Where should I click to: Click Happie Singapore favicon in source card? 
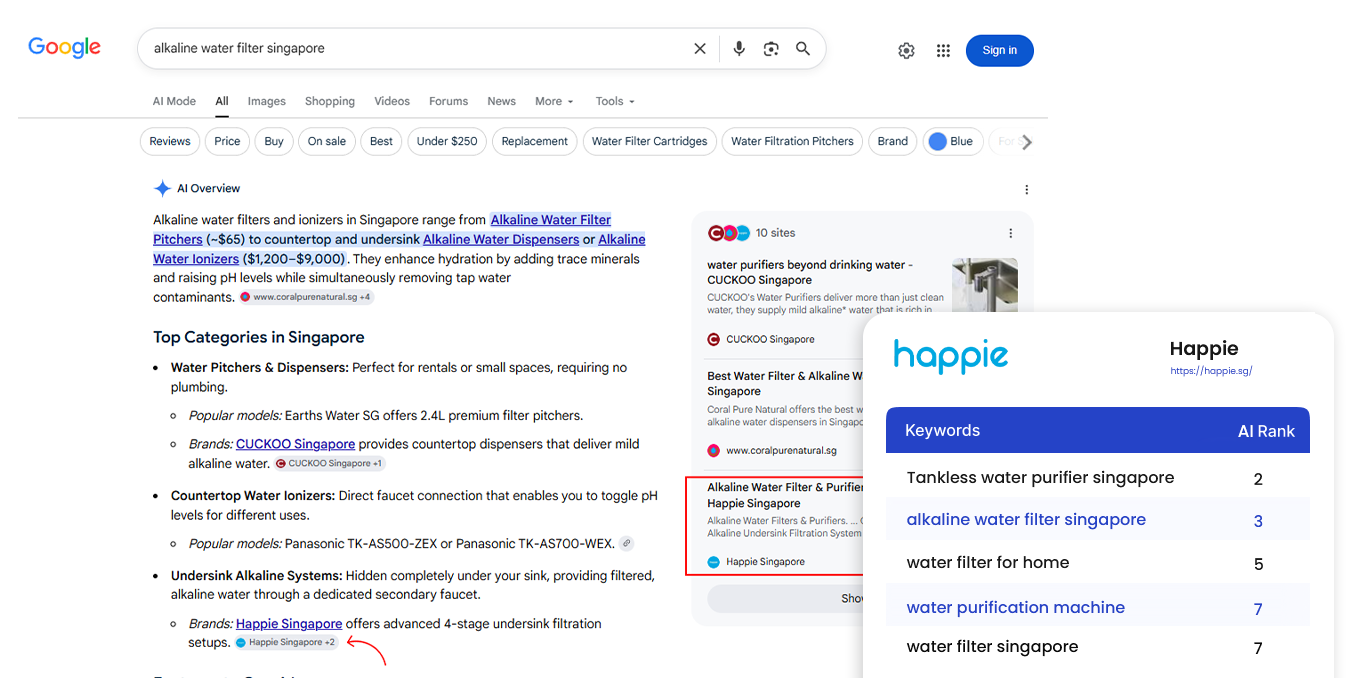tap(714, 562)
